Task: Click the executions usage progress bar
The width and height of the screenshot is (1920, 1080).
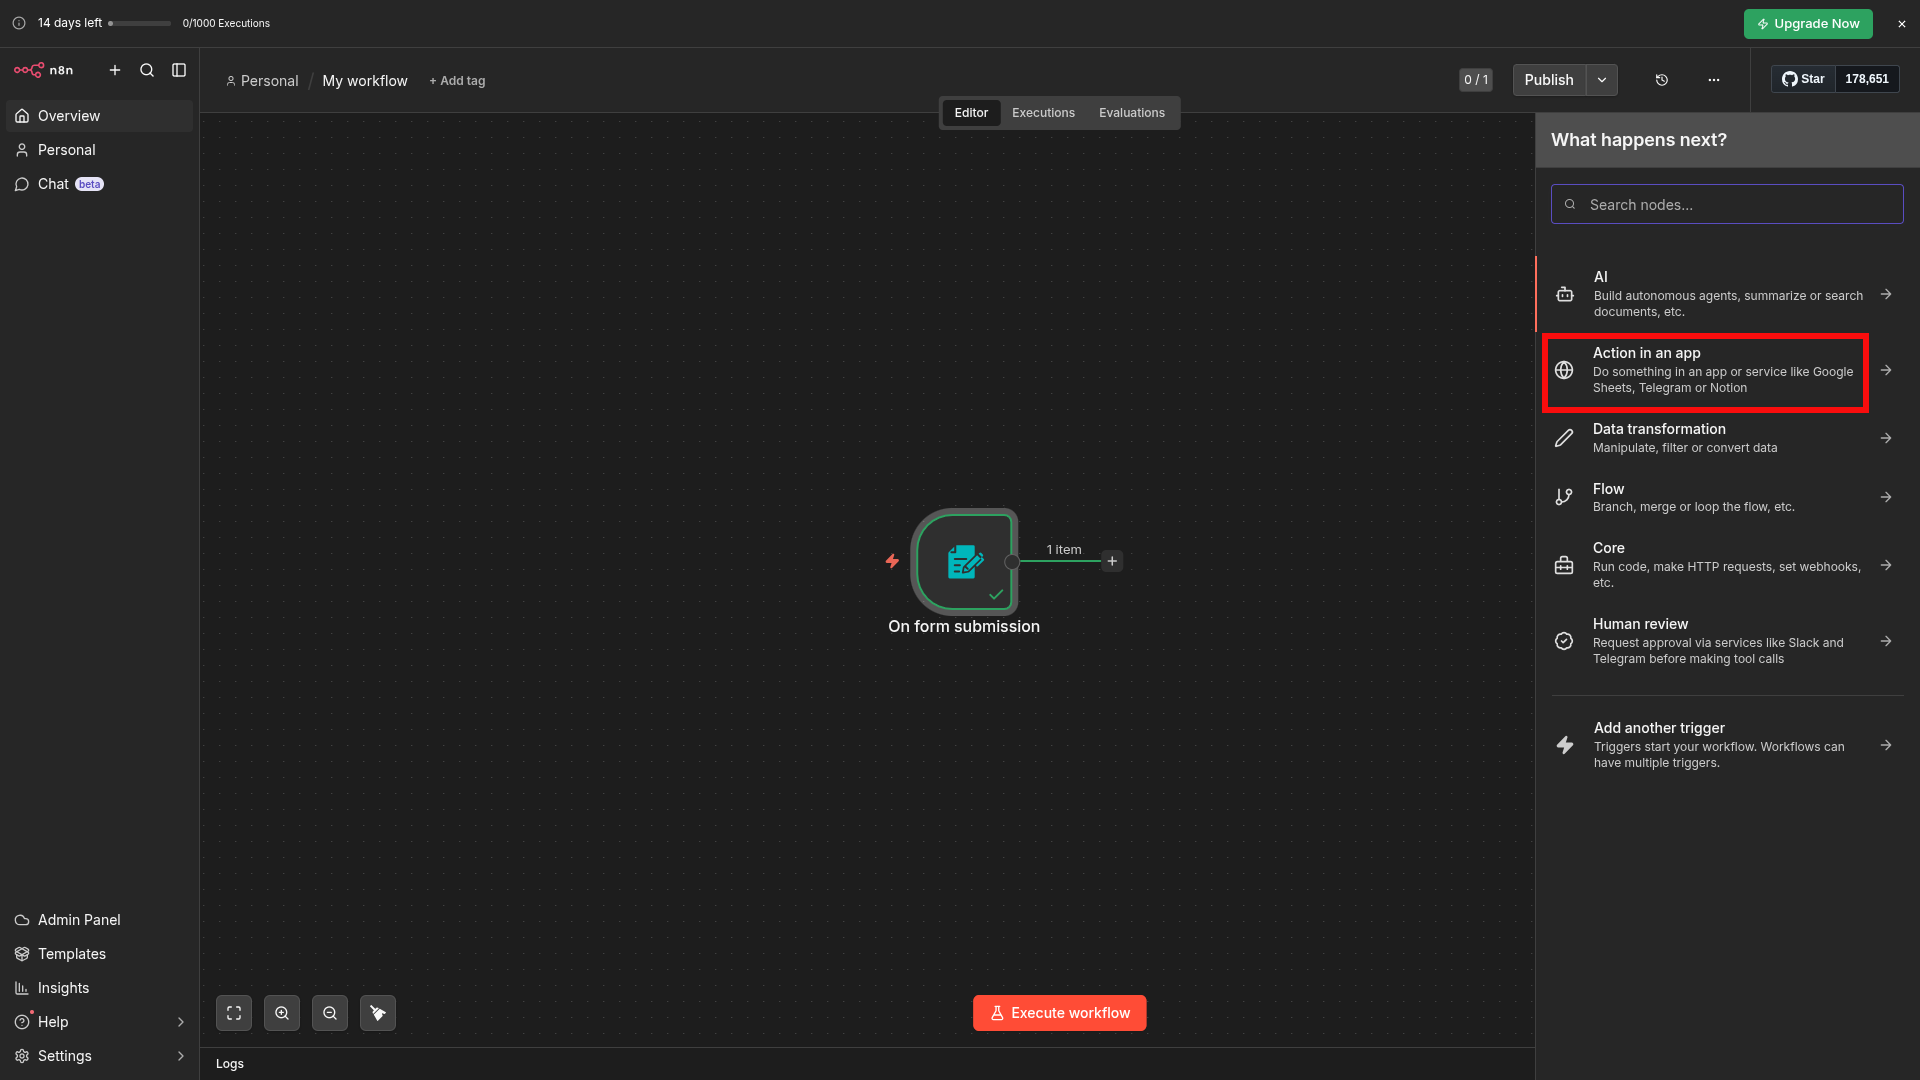Action: 140,23
